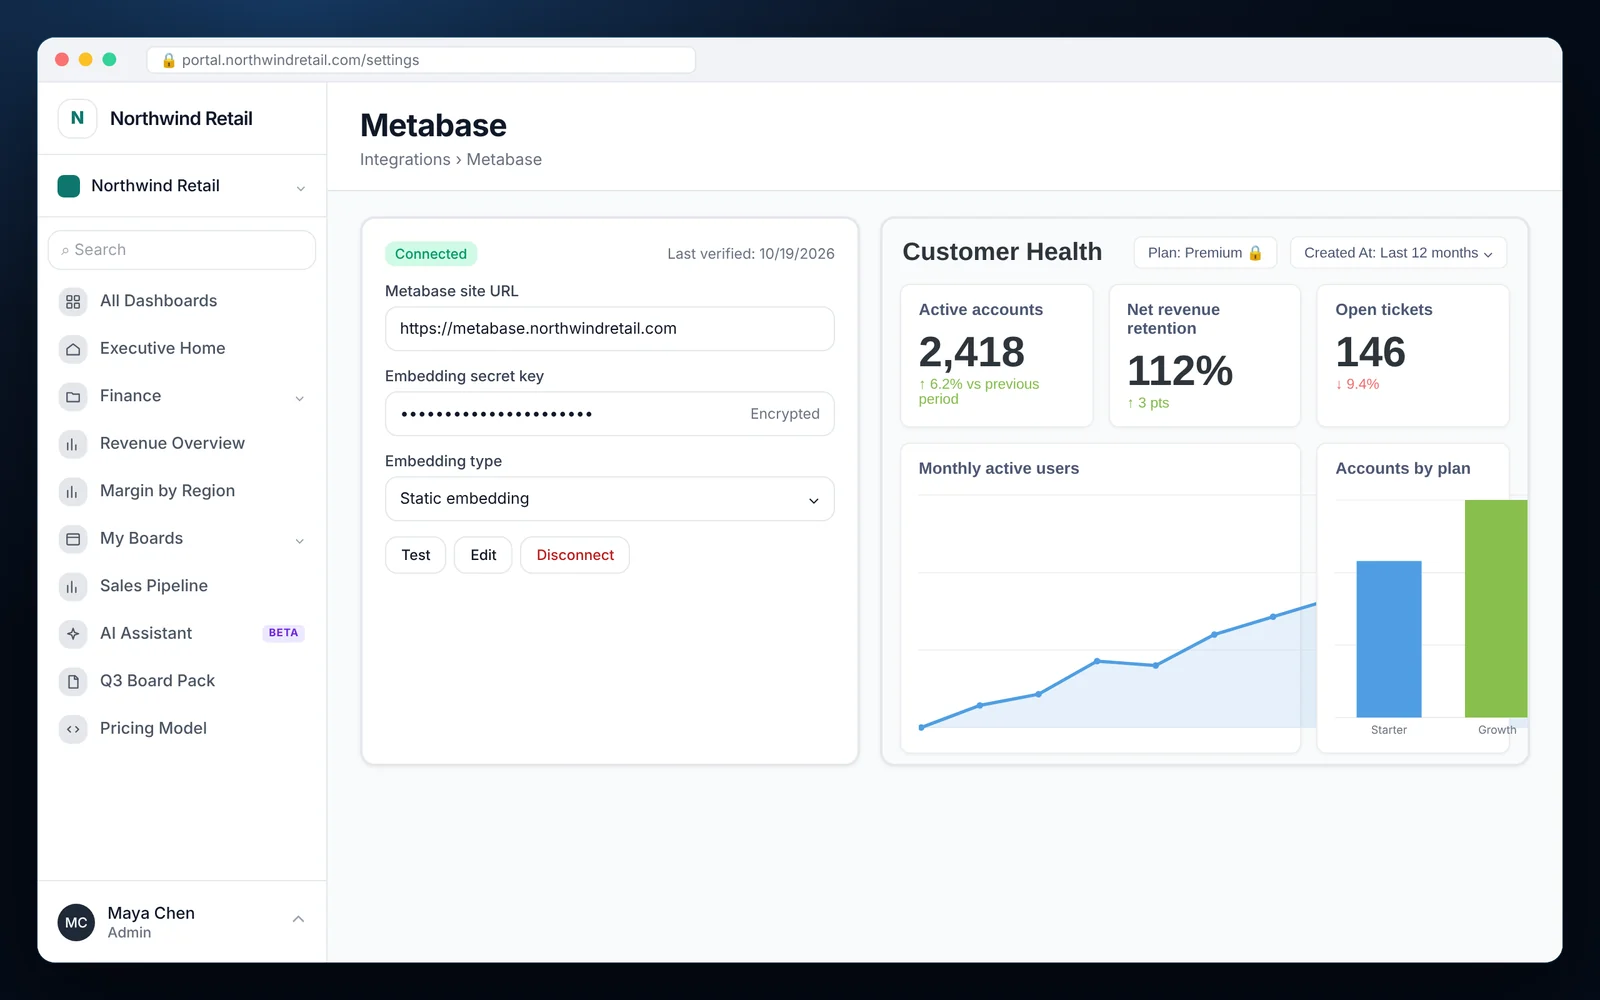Expand the Maya Chen account menu
The height and width of the screenshot is (1000, 1600).
click(298, 919)
